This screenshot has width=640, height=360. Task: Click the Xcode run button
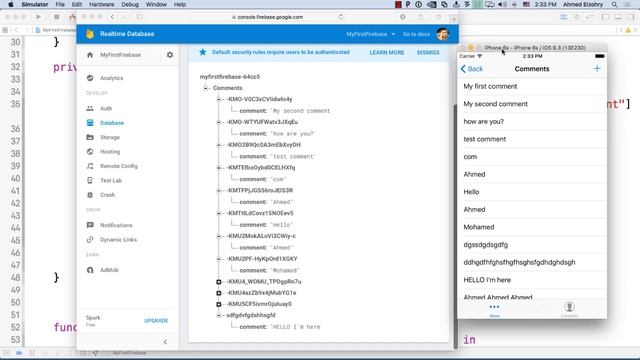pos(38,17)
